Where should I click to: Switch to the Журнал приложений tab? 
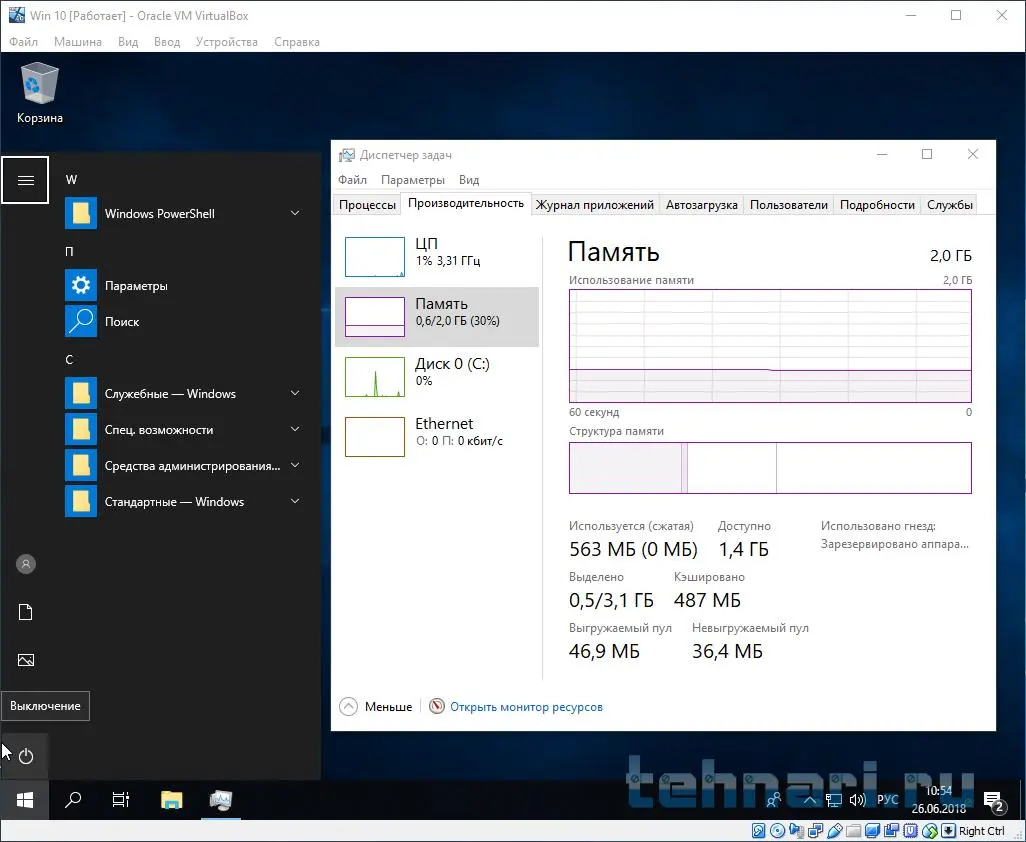[594, 205]
